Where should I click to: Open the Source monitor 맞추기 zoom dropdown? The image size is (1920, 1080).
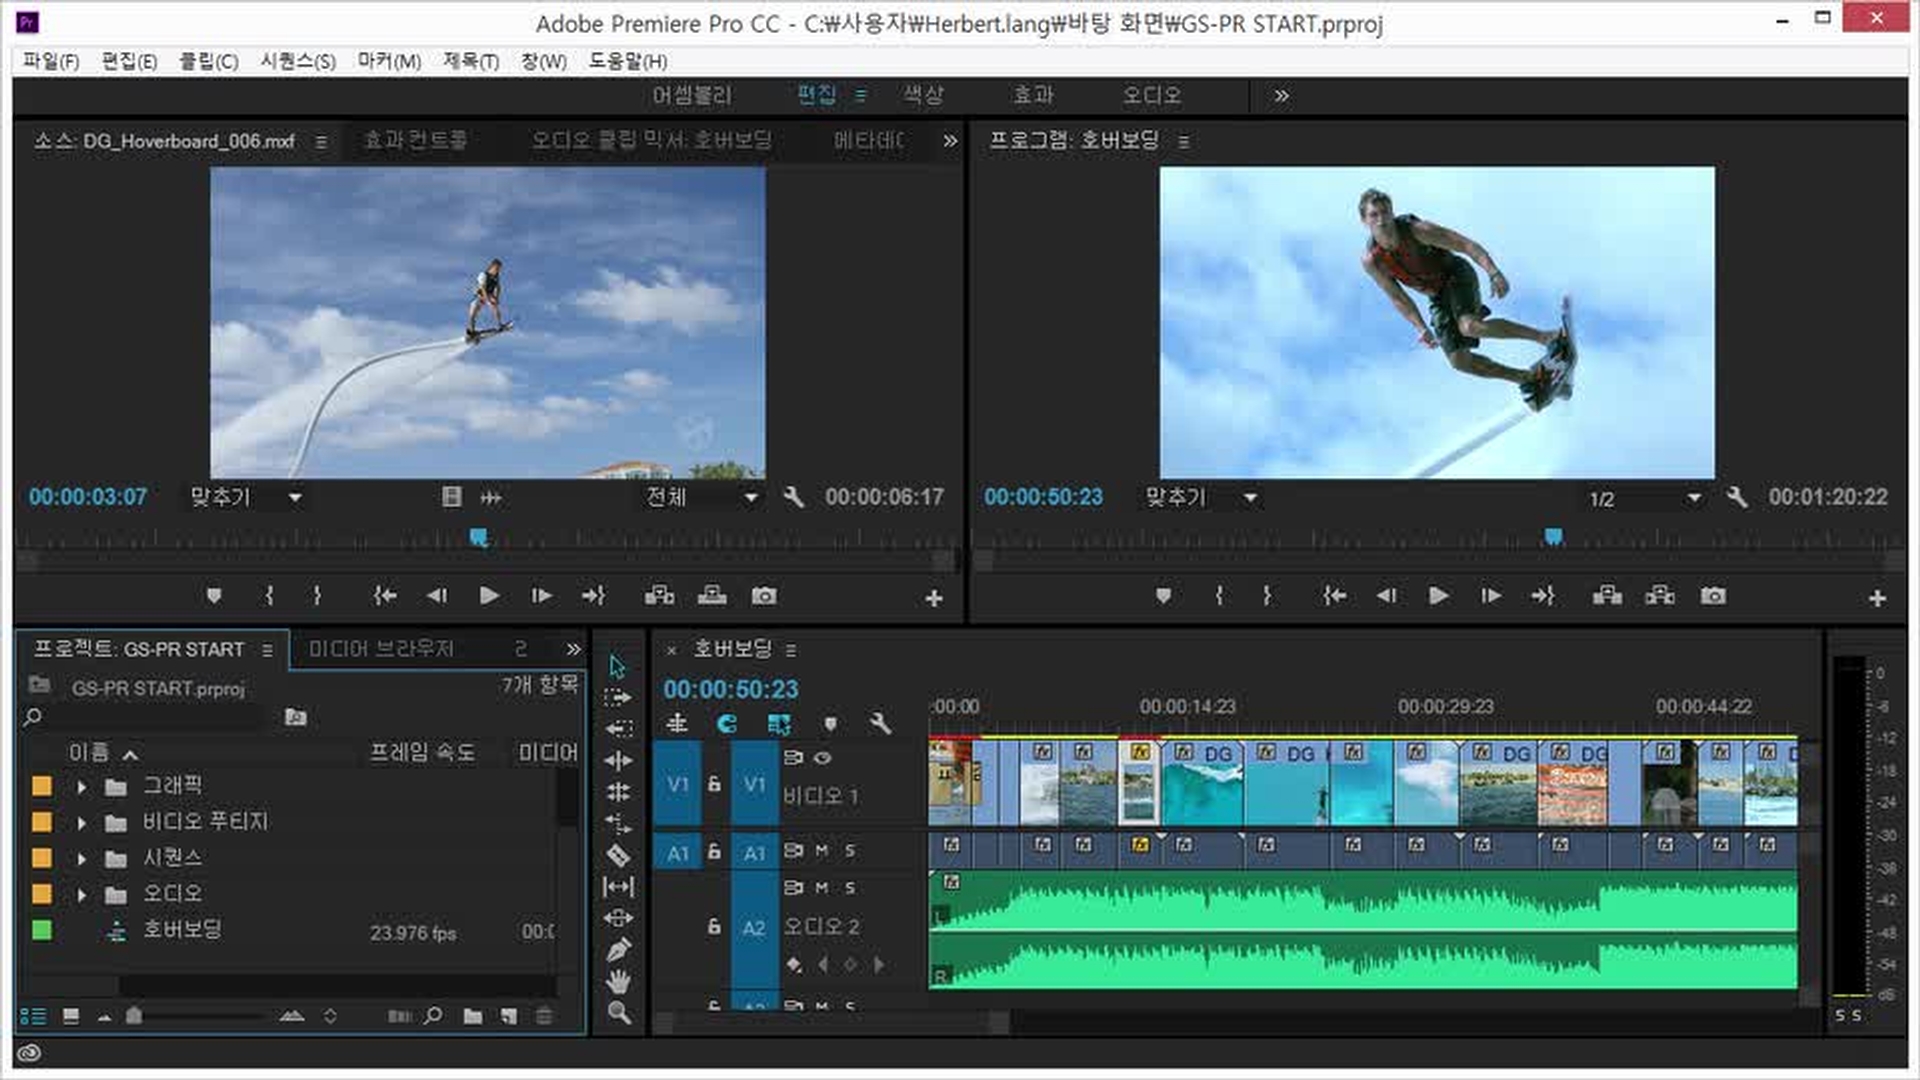pos(295,497)
